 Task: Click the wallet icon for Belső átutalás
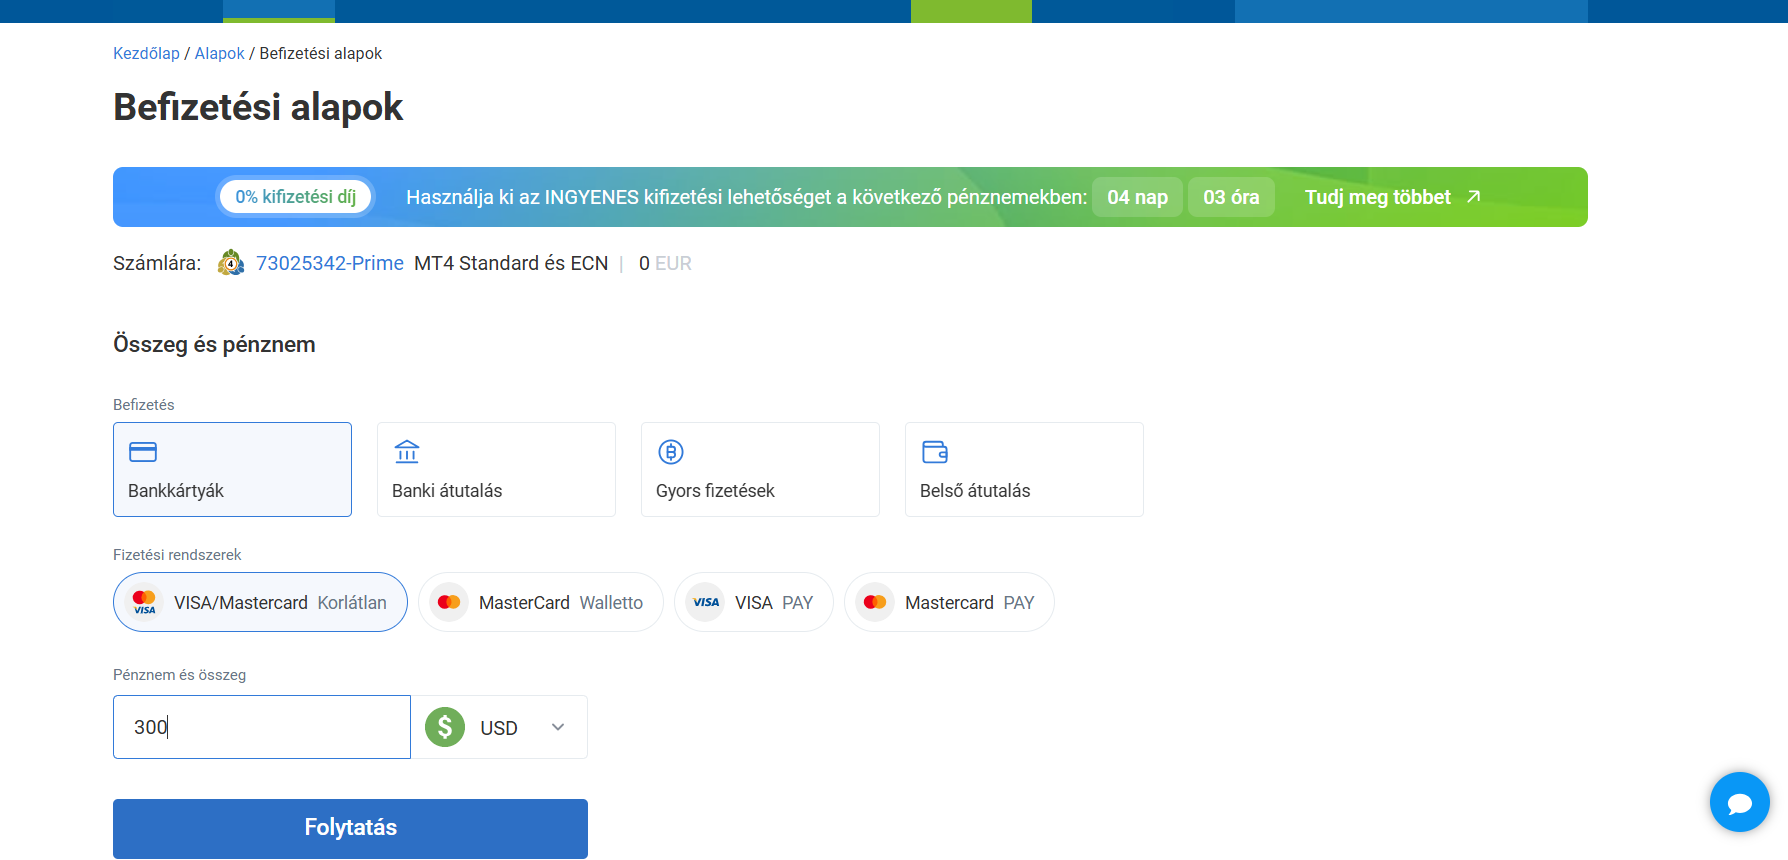pyautogui.click(x=935, y=452)
